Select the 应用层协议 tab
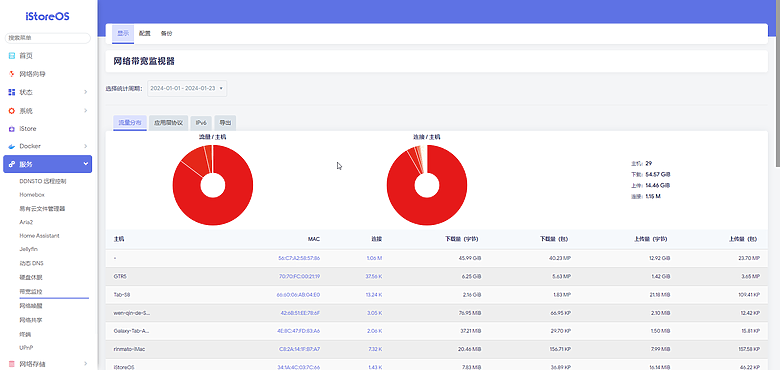This screenshot has width=780, height=370. click(169, 122)
